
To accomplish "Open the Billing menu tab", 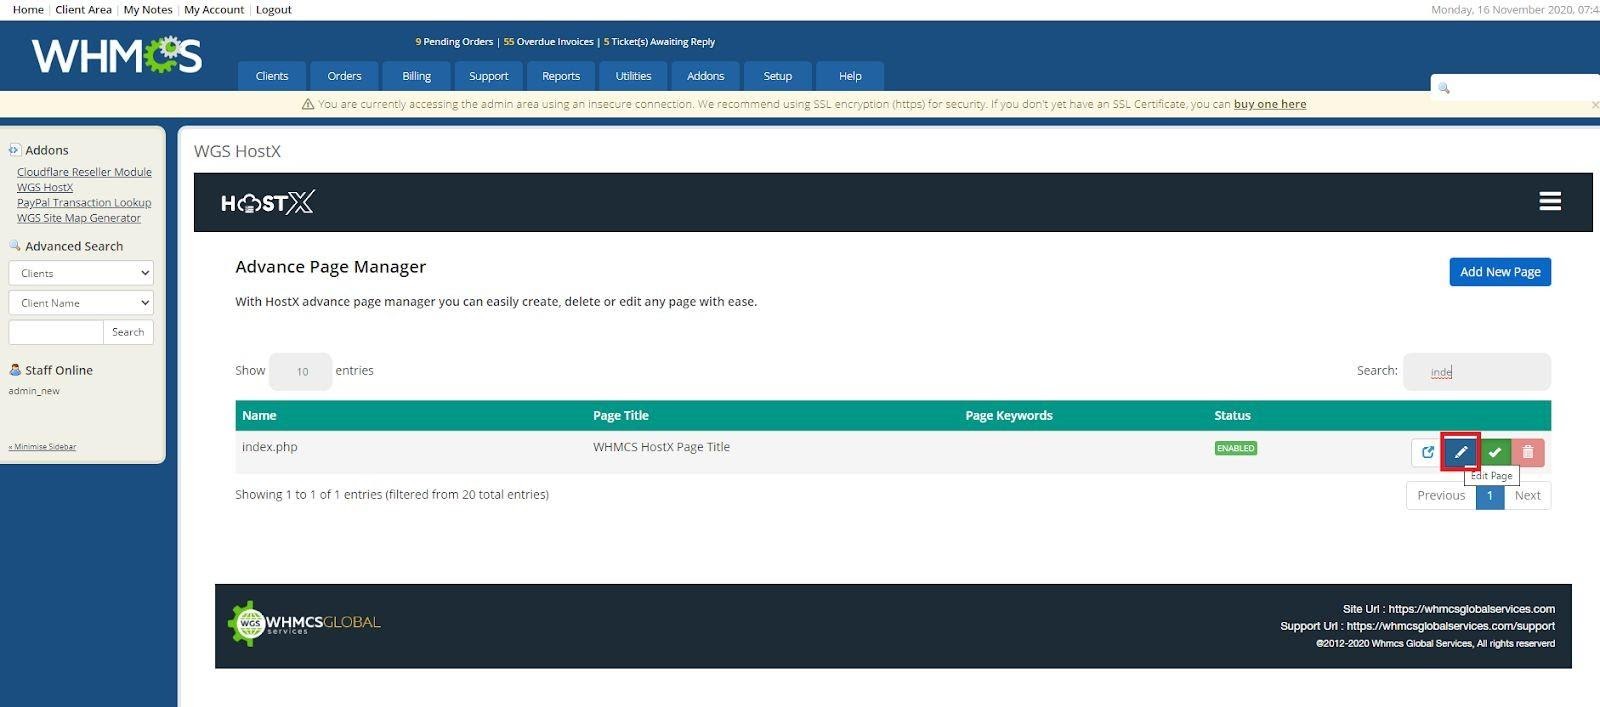I will (416, 76).
